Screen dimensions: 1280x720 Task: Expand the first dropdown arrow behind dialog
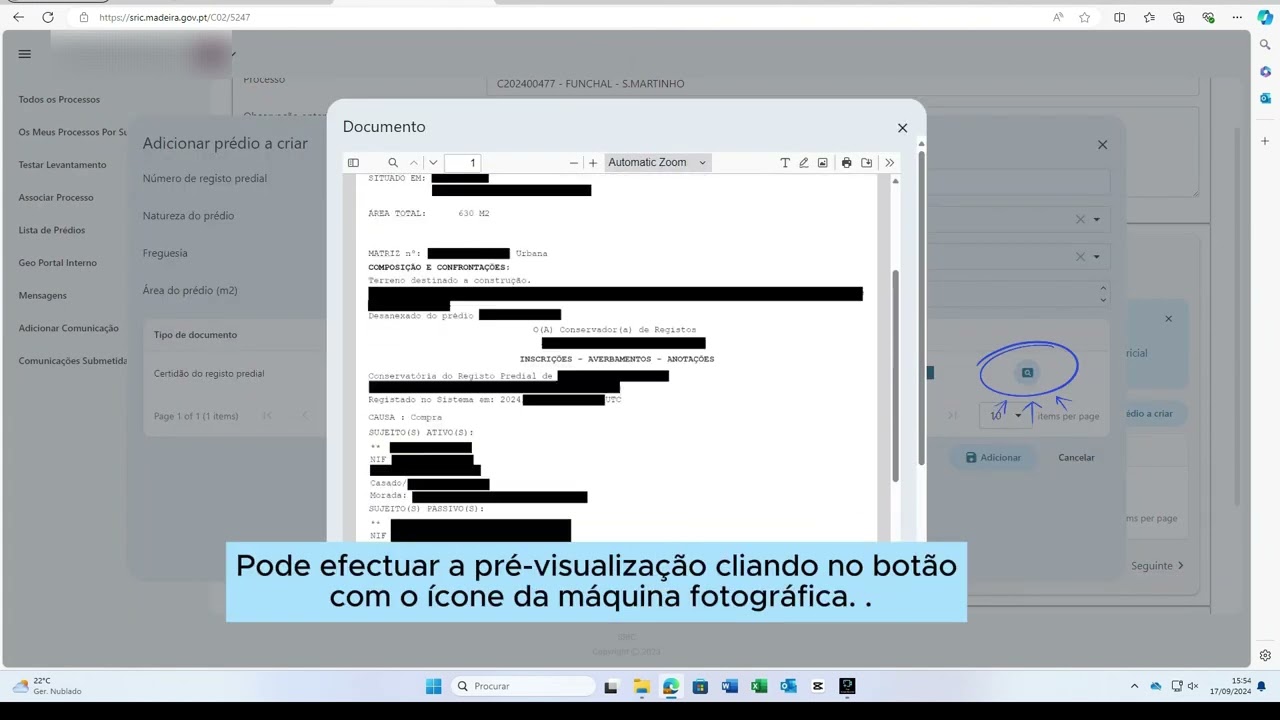(1096, 219)
